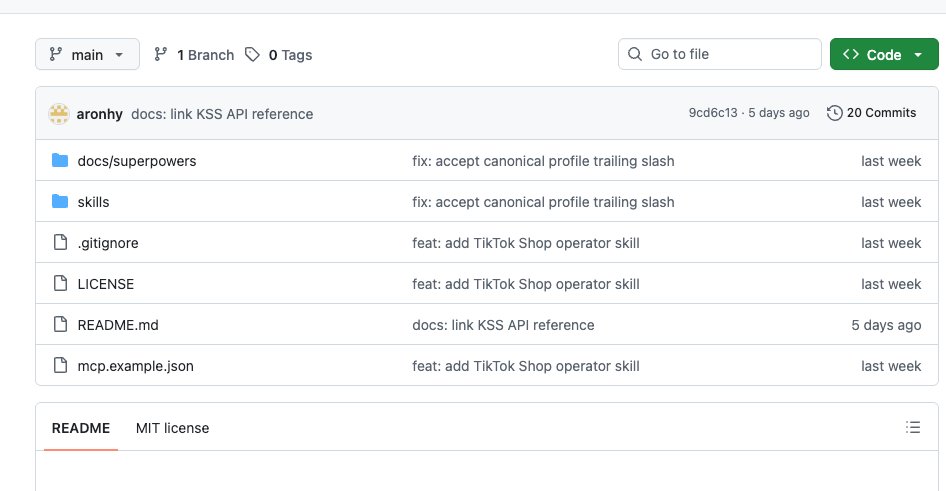Click the LICENSE file icon
The width and height of the screenshot is (946, 491).
[60, 284]
